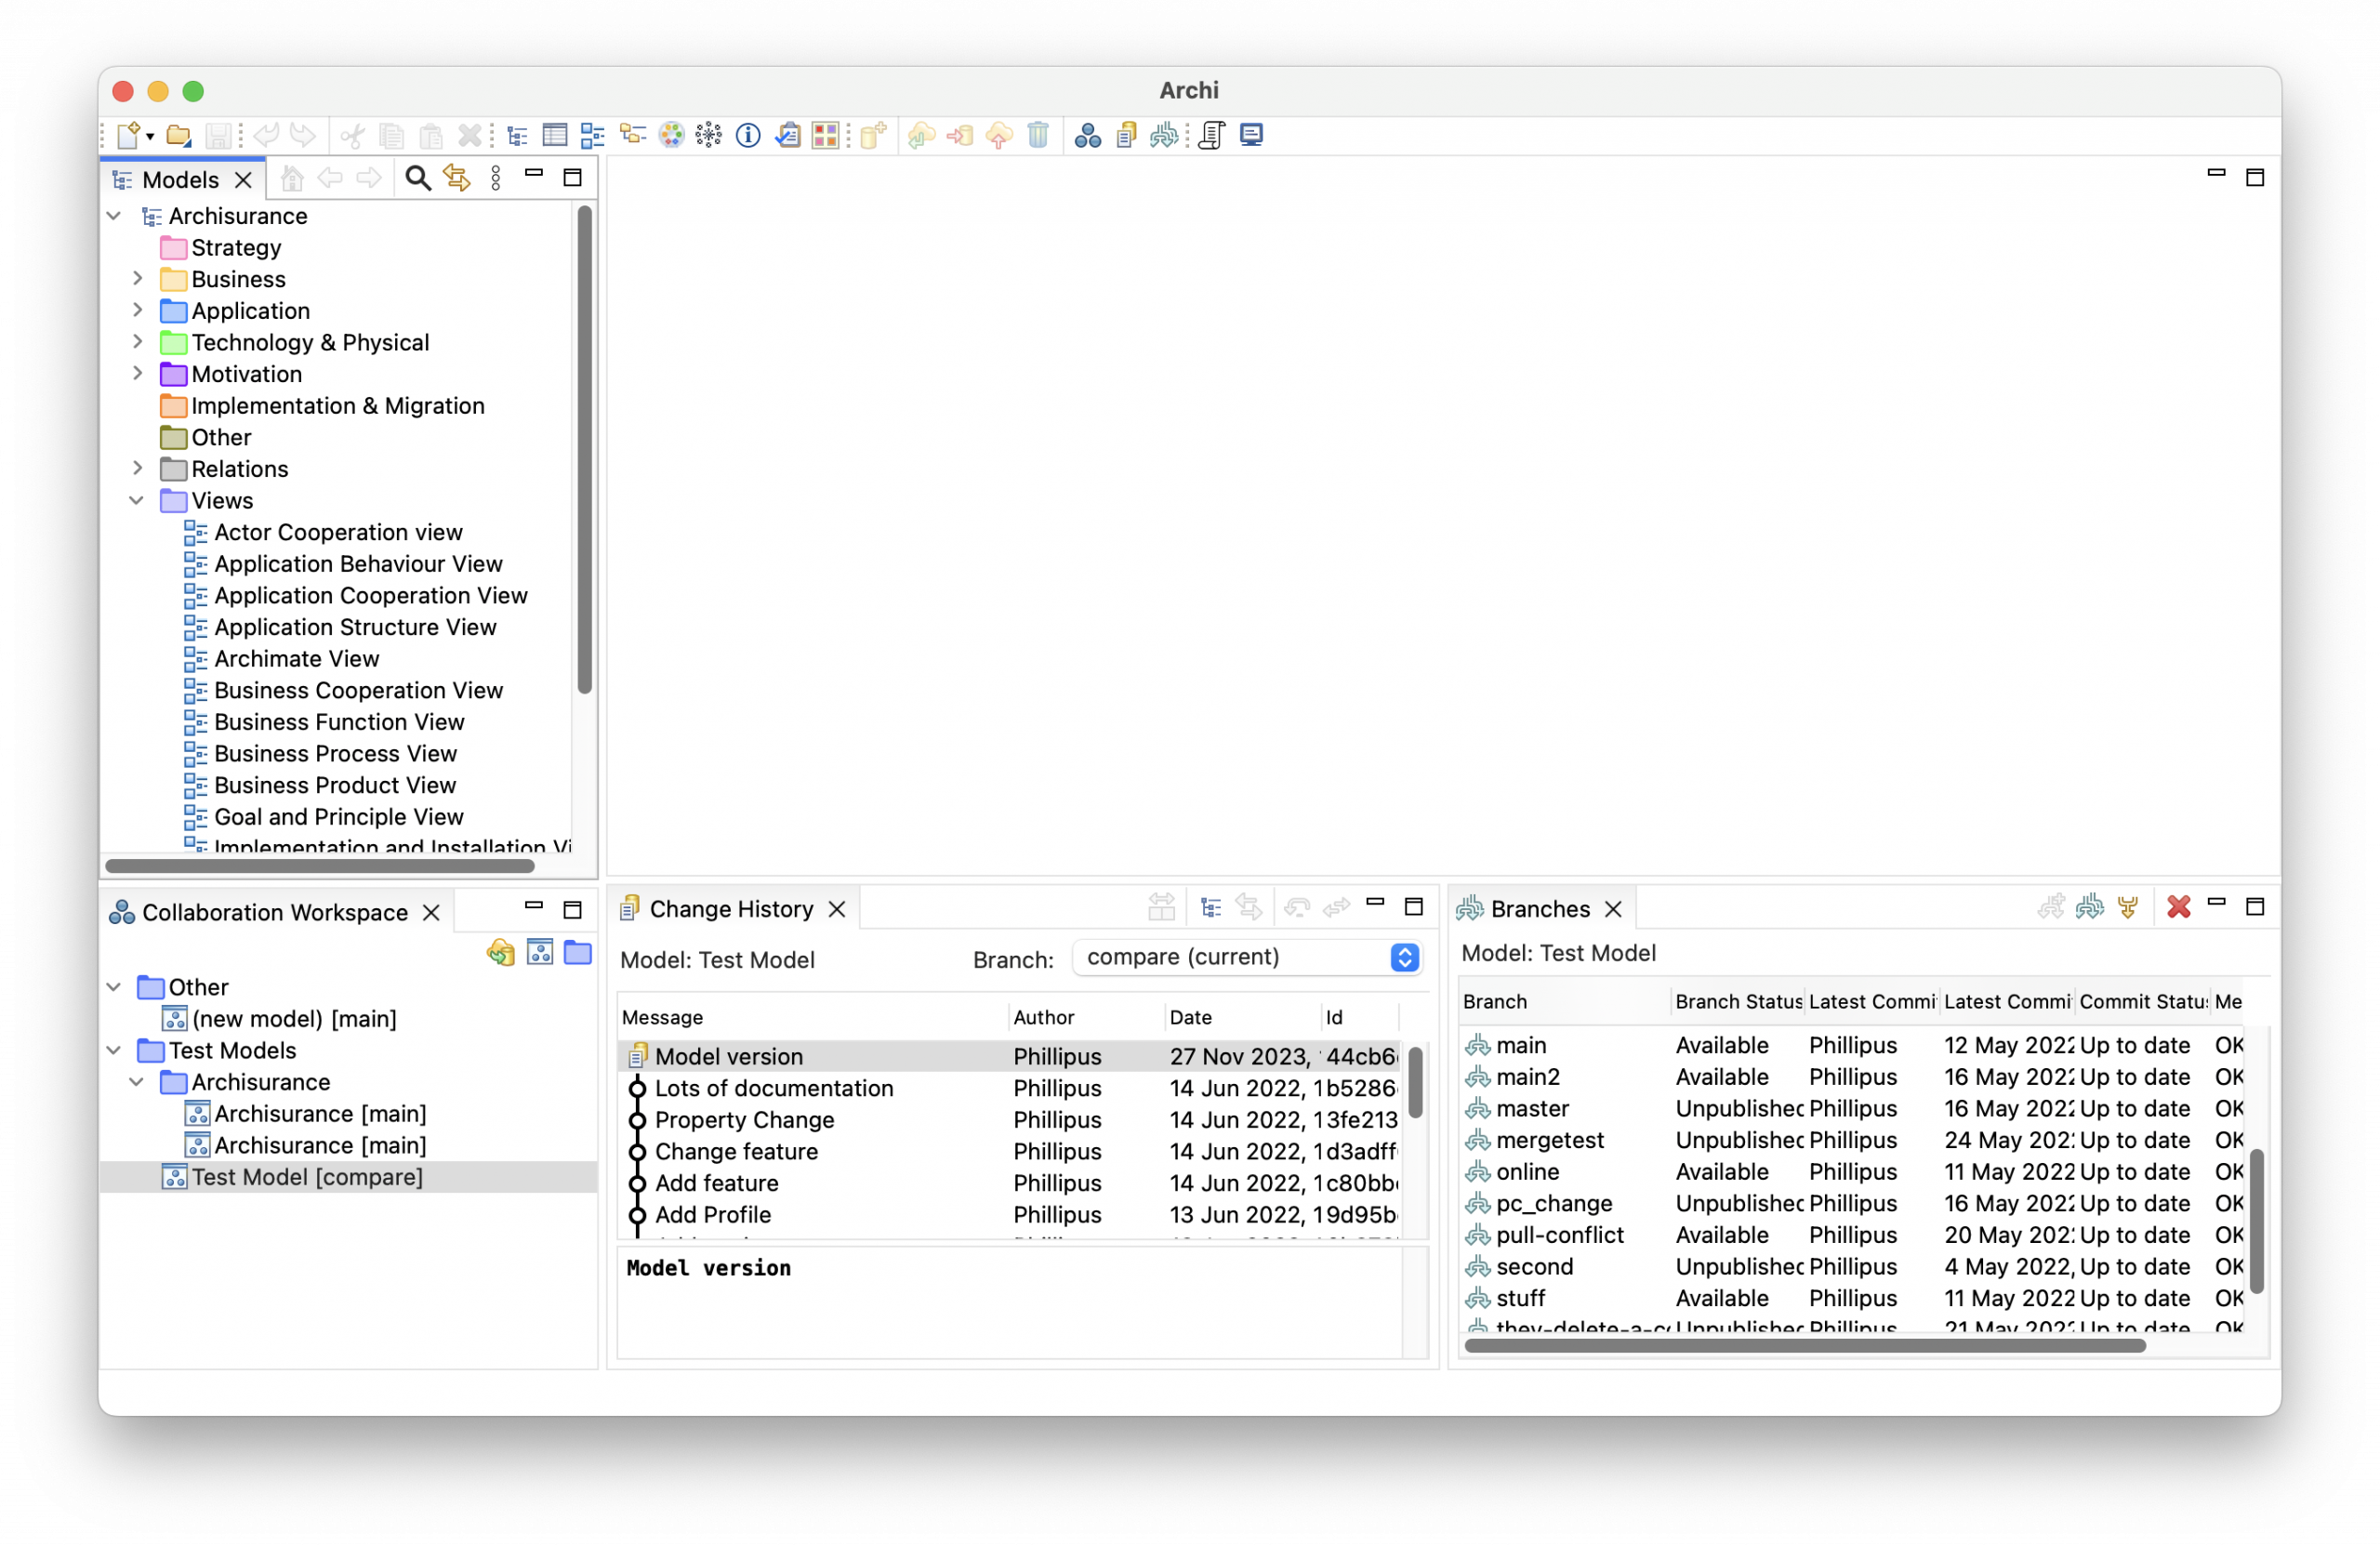Select the Collaboration Workspace tab
2380x1546 pixels.
(274, 912)
